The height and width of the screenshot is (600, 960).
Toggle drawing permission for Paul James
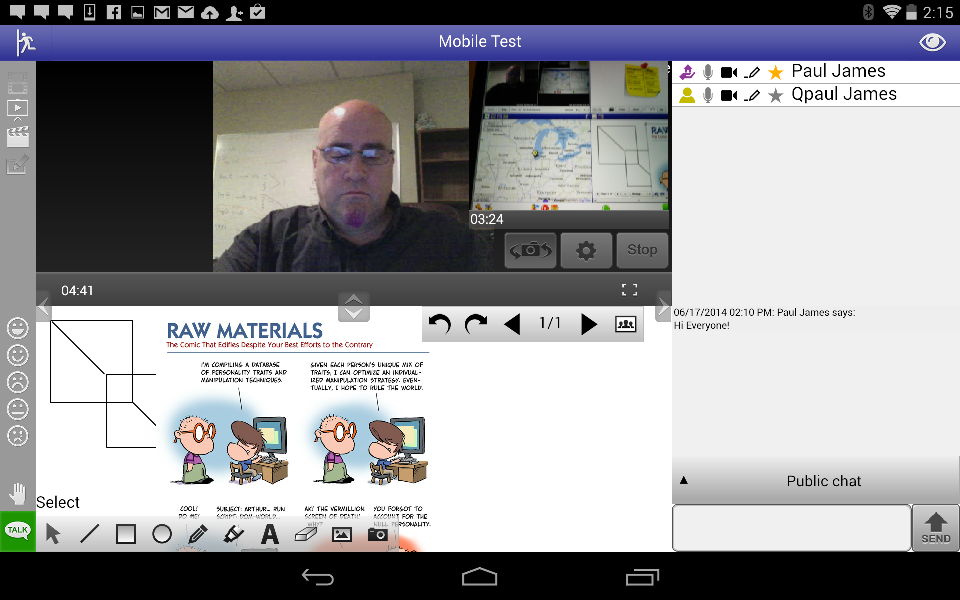752,73
